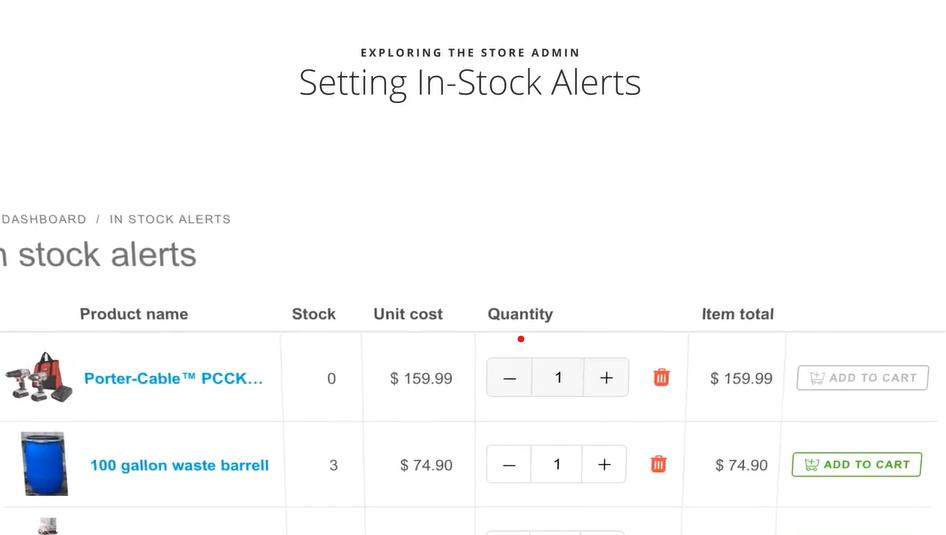Image resolution: width=946 pixels, height=535 pixels.
Task: Decrease quantity for 100 gallon waste barrell
Action: pyautogui.click(x=509, y=465)
